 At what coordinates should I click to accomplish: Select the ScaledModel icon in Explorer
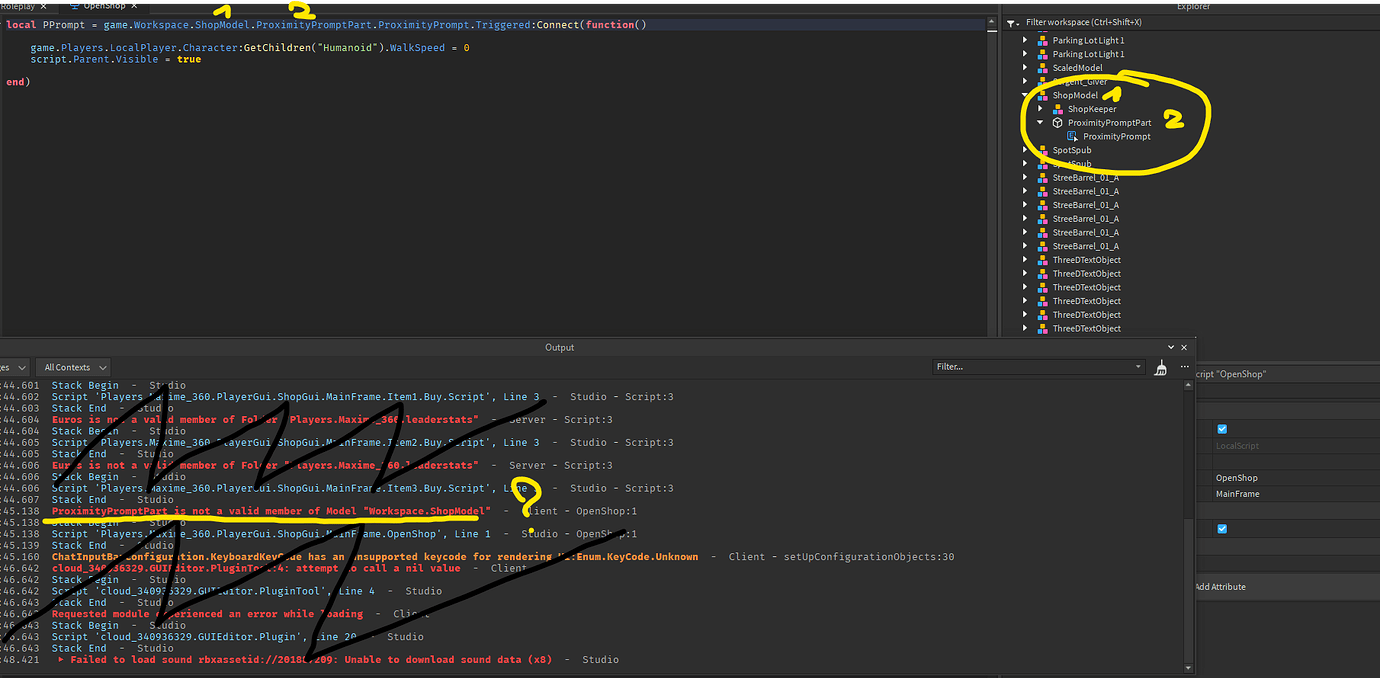(x=1044, y=67)
